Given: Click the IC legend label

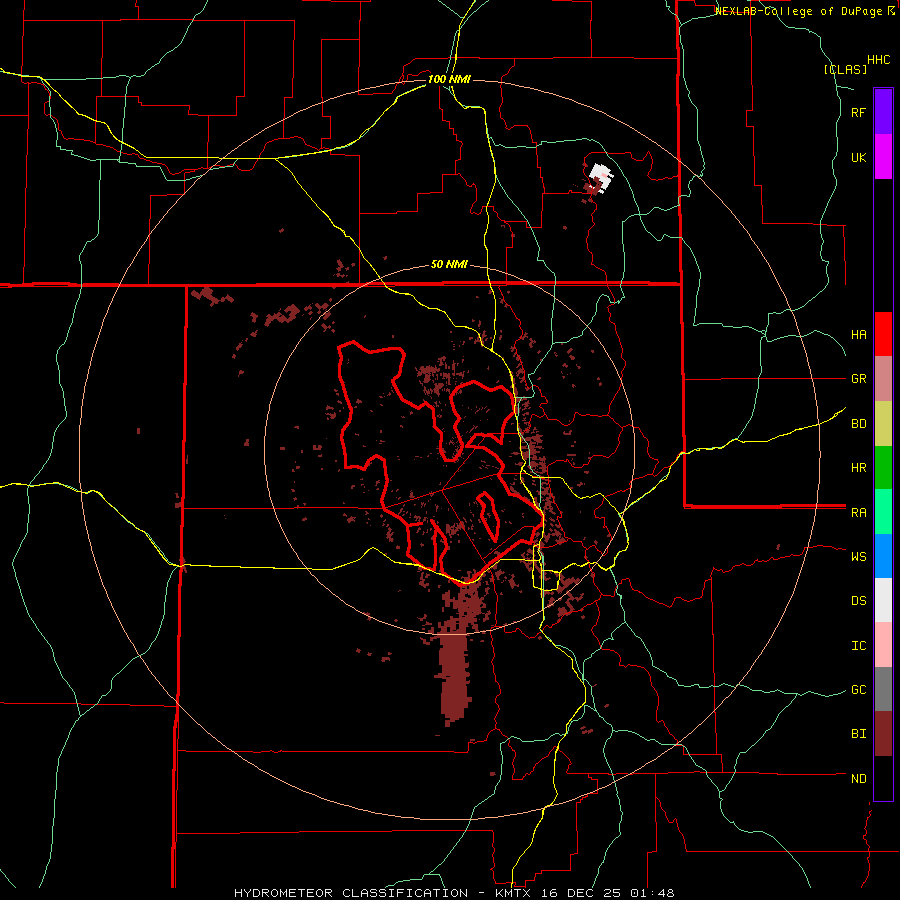Looking at the screenshot, I should pyautogui.click(x=859, y=645).
